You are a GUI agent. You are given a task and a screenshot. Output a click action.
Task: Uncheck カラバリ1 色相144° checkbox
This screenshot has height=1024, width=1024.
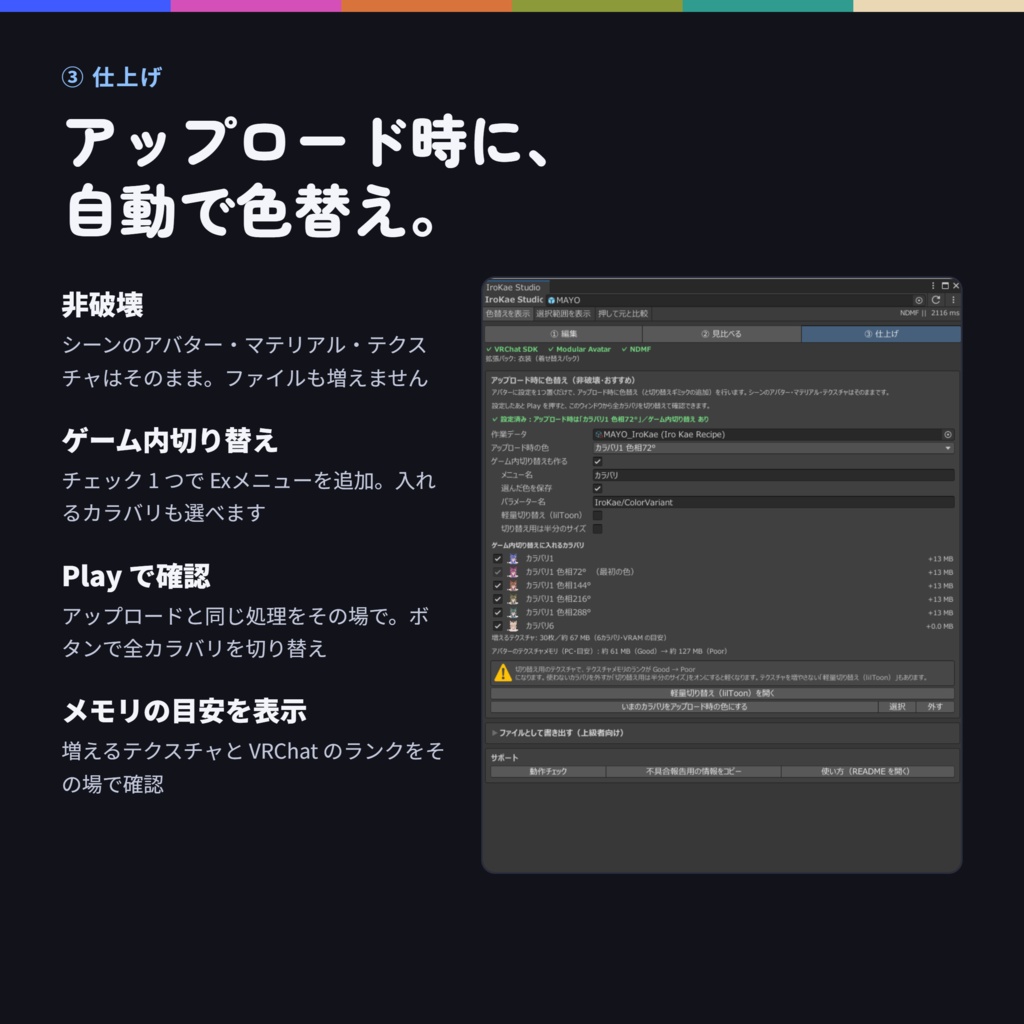[x=498, y=586]
